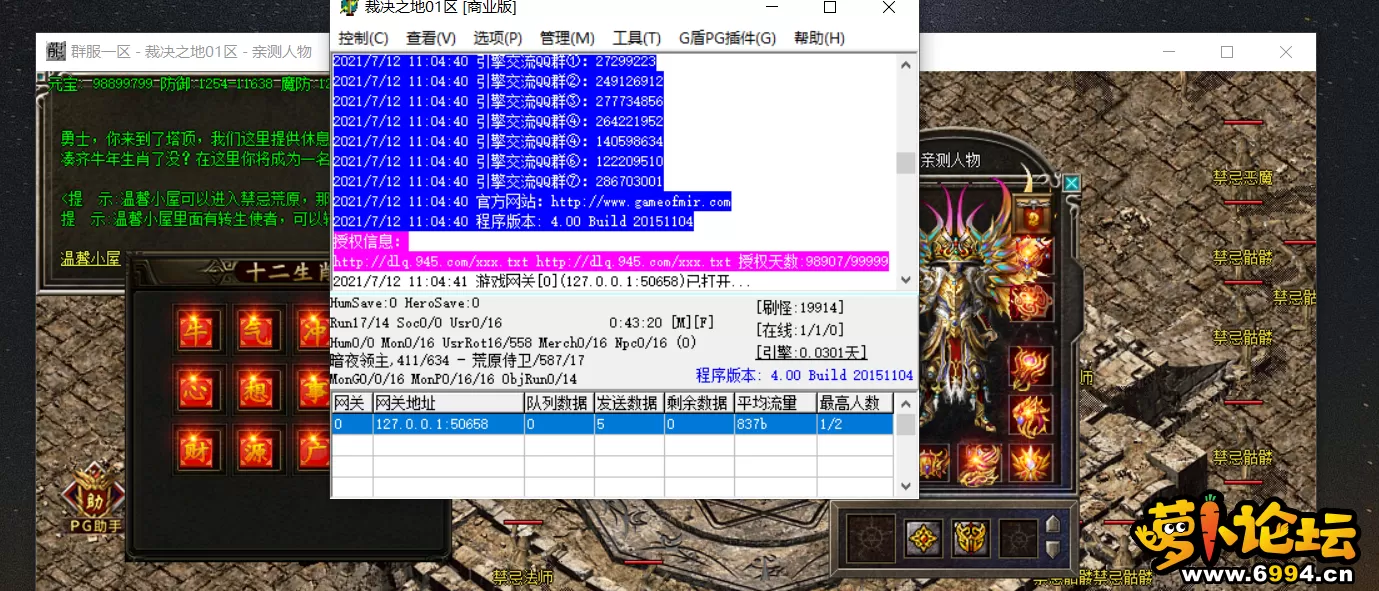Screen dimensions: 1379x591
Task: Open the 帮助(H) menu
Action: click(819, 38)
